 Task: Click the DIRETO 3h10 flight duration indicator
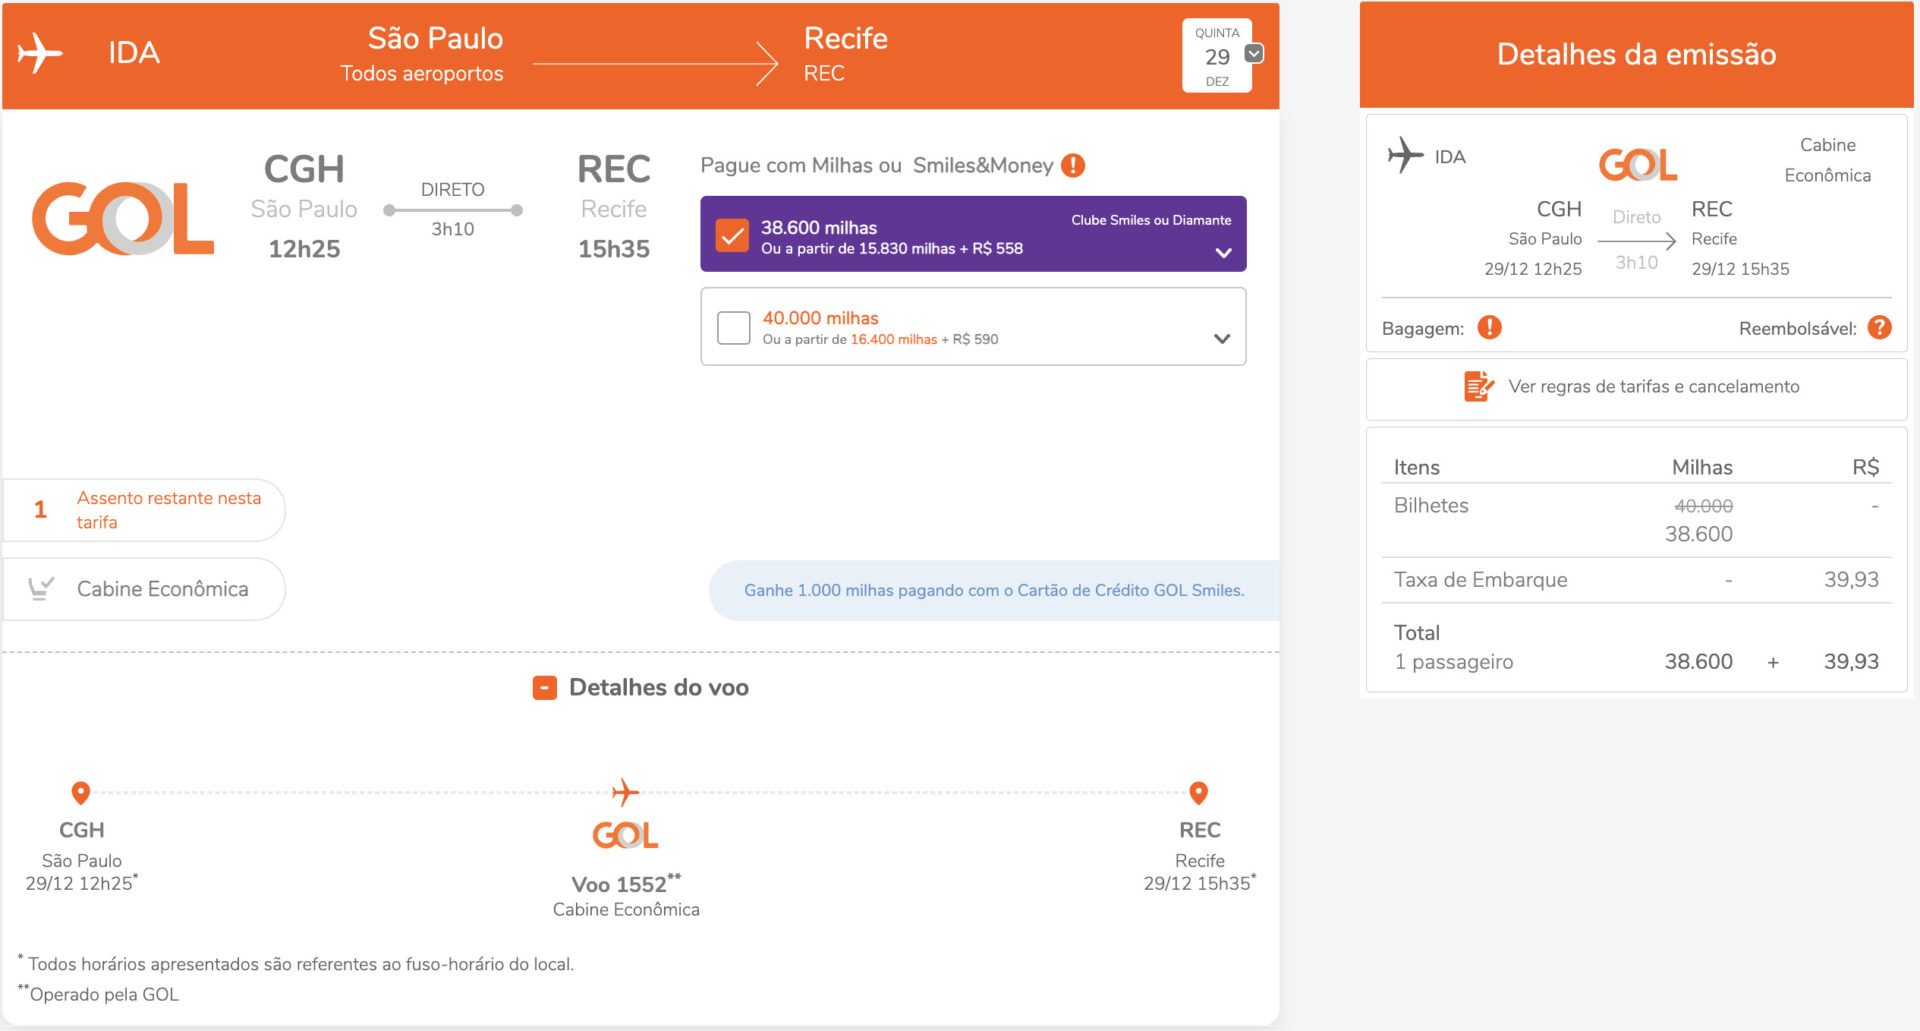(x=453, y=209)
